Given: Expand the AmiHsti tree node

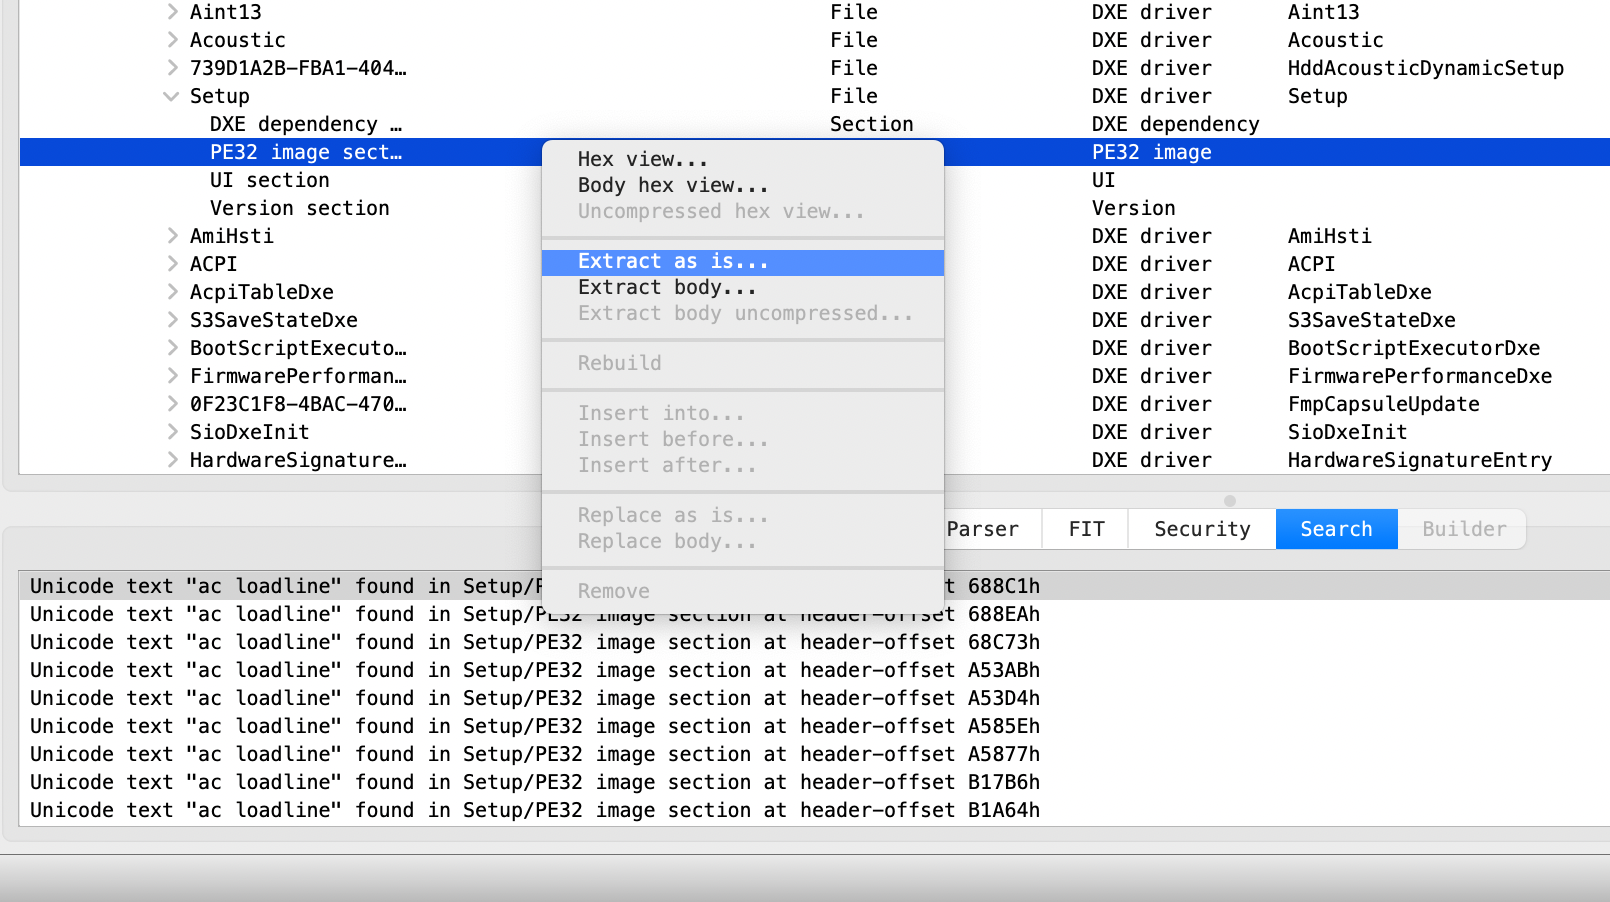Looking at the screenshot, I should coord(174,236).
